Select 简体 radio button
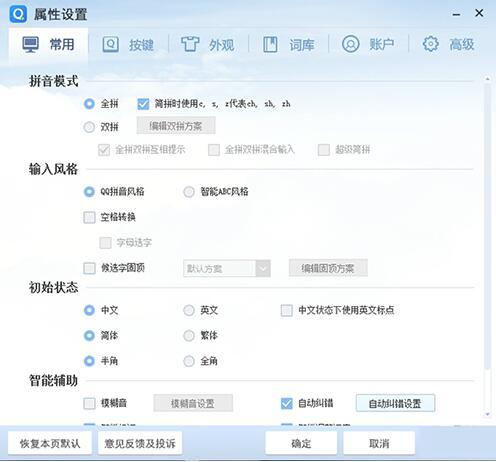 point(89,335)
